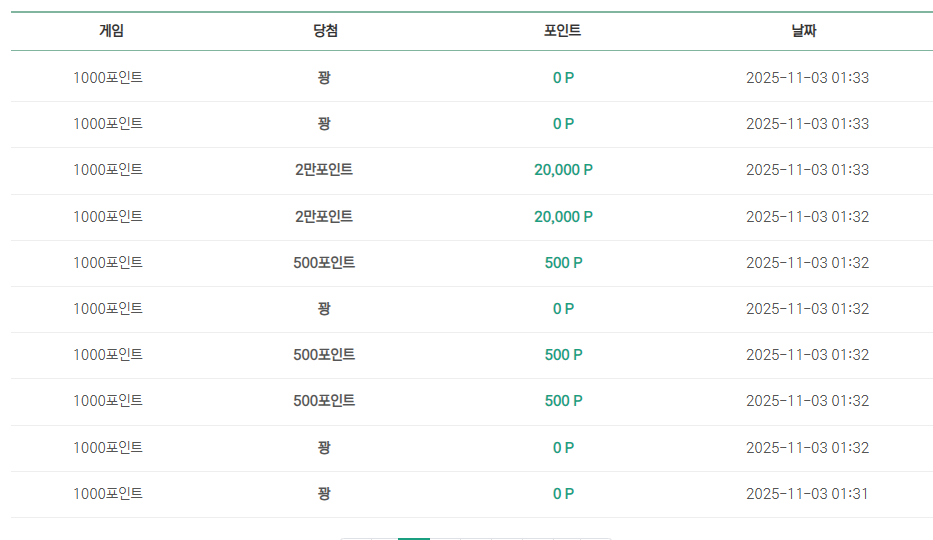The height and width of the screenshot is (540, 933).
Task: Select the highlighted green pagination page
Action: (x=414, y=539)
